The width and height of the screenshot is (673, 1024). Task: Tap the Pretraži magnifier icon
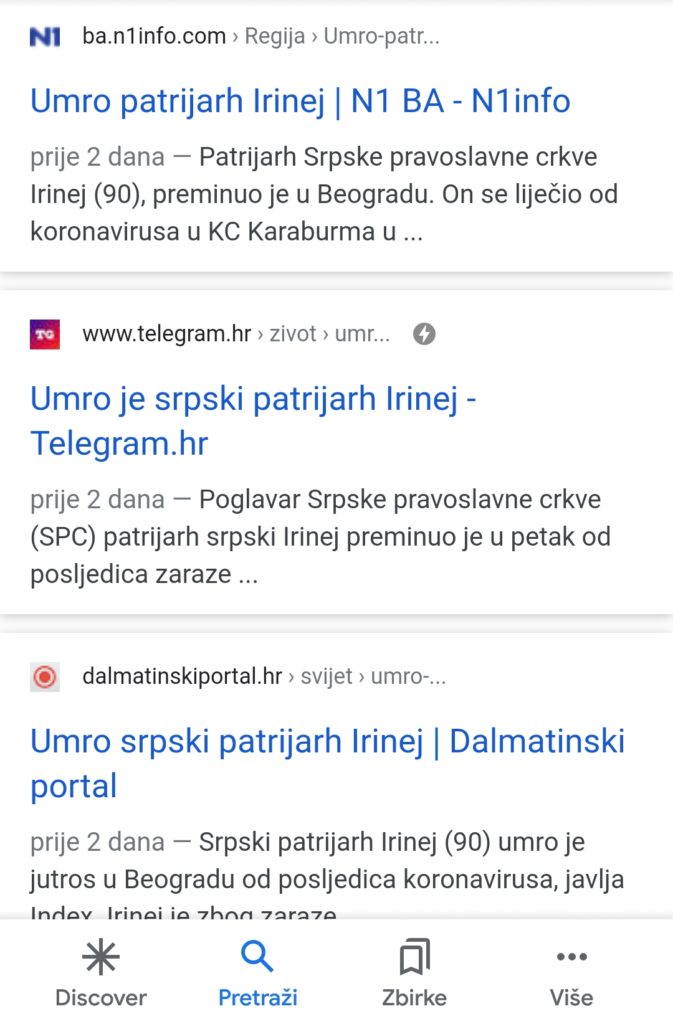tap(257, 958)
